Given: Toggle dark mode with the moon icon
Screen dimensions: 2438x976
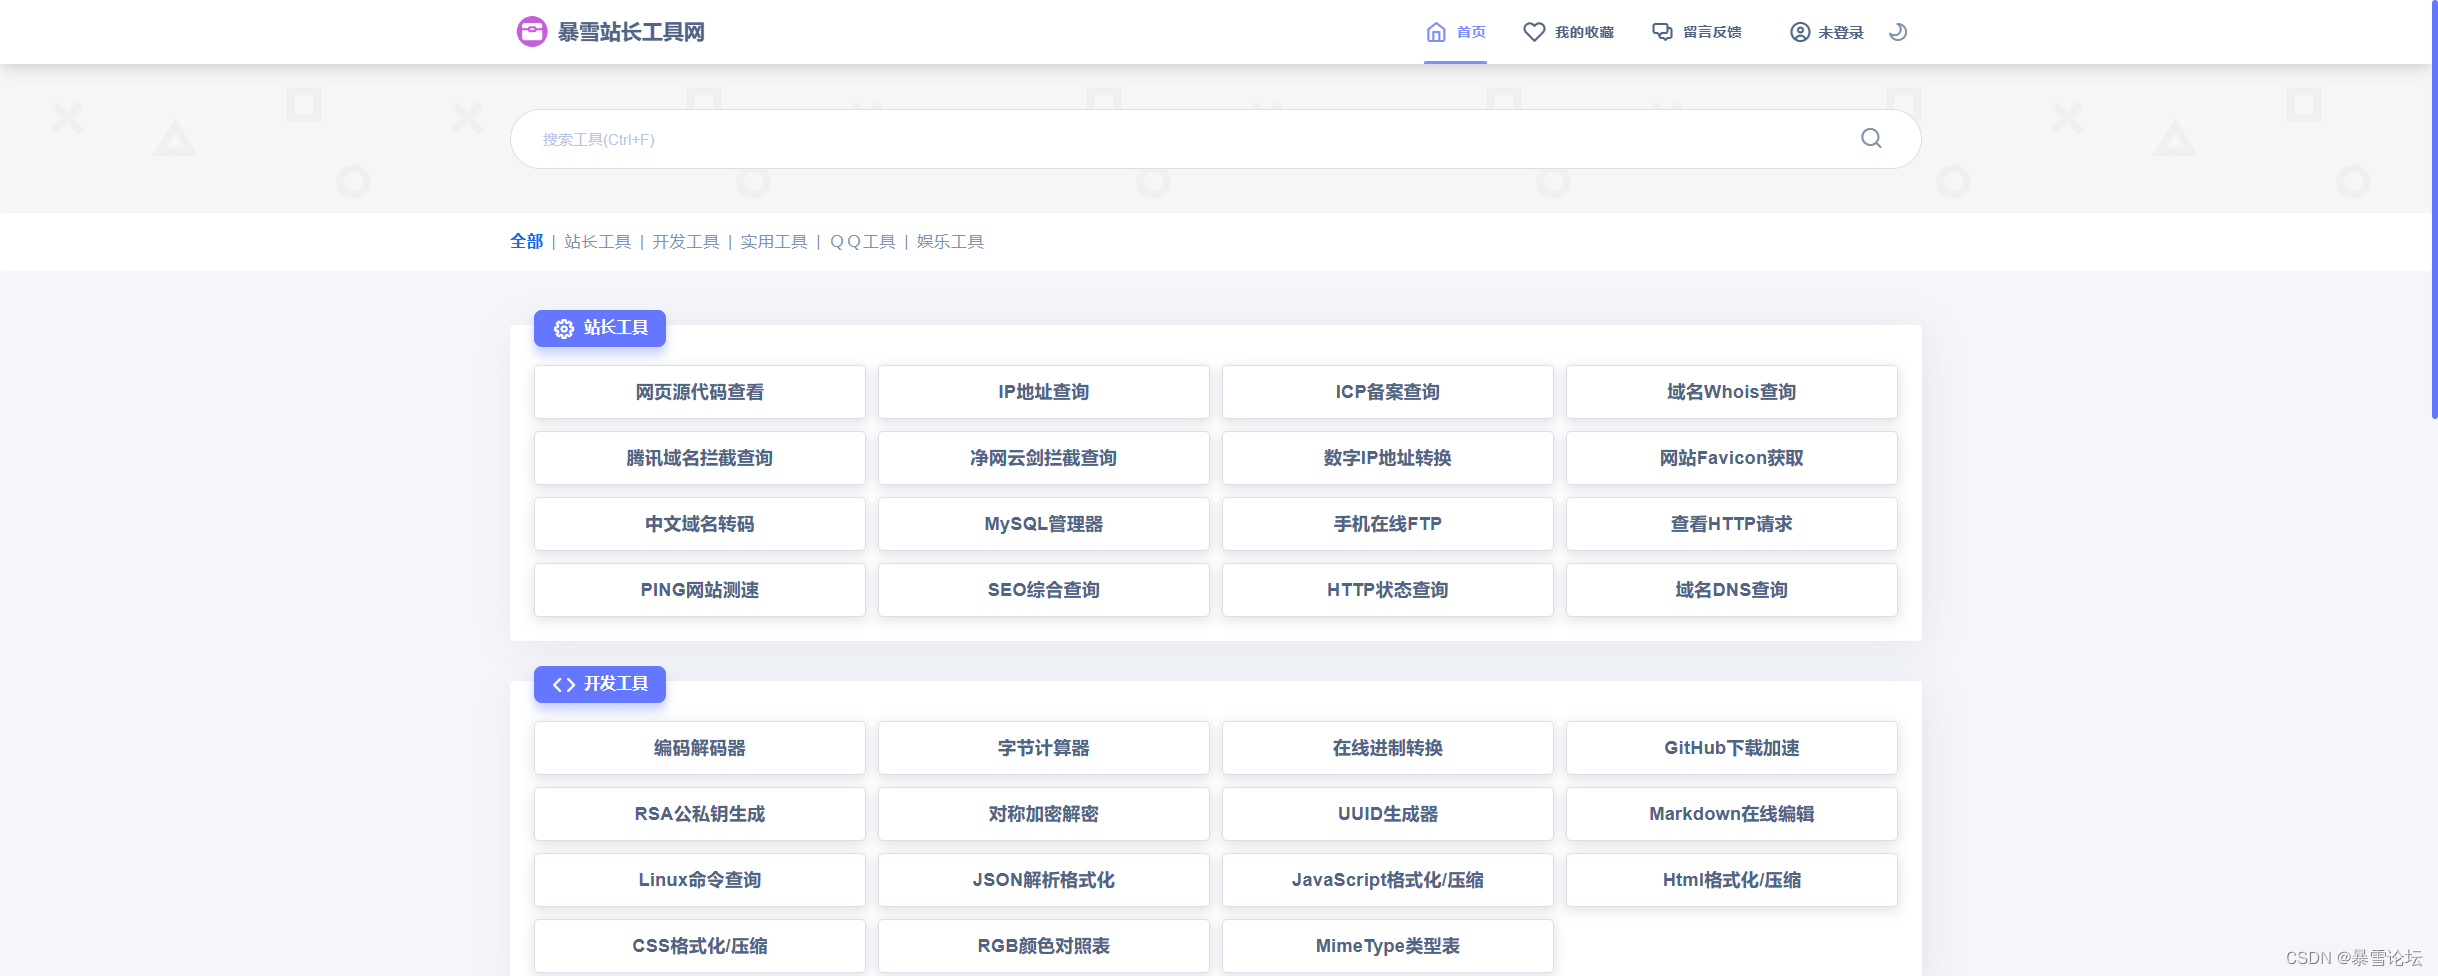Looking at the screenshot, I should (x=1897, y=31).
